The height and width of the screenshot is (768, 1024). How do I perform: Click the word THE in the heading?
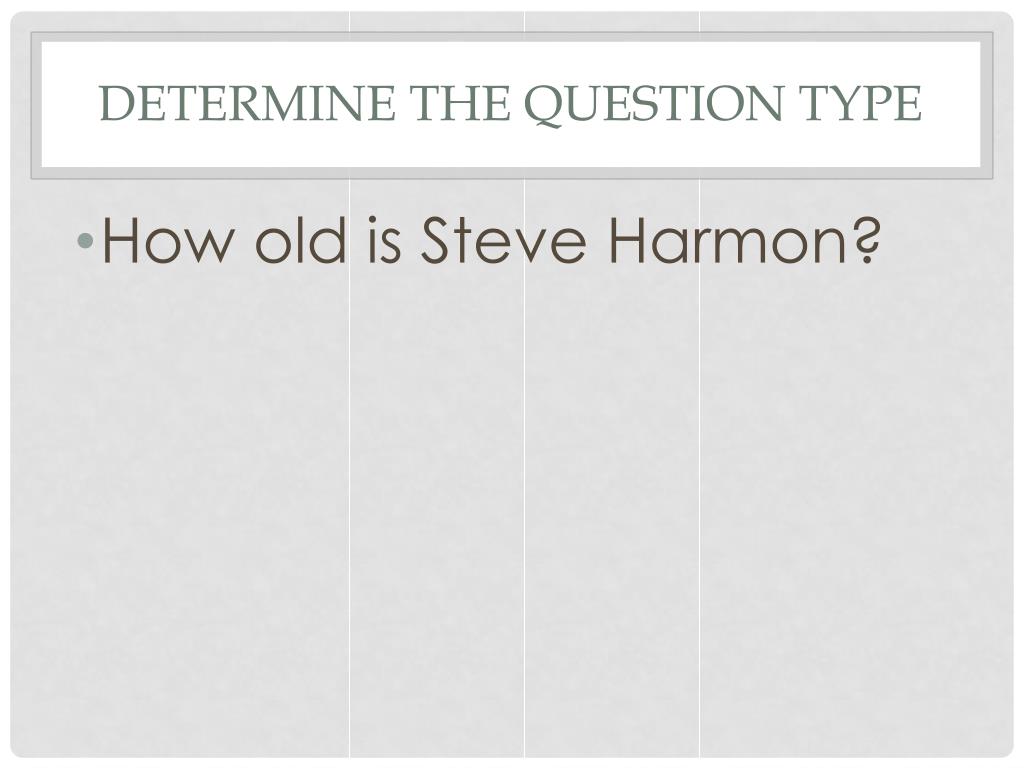point(460,103)
